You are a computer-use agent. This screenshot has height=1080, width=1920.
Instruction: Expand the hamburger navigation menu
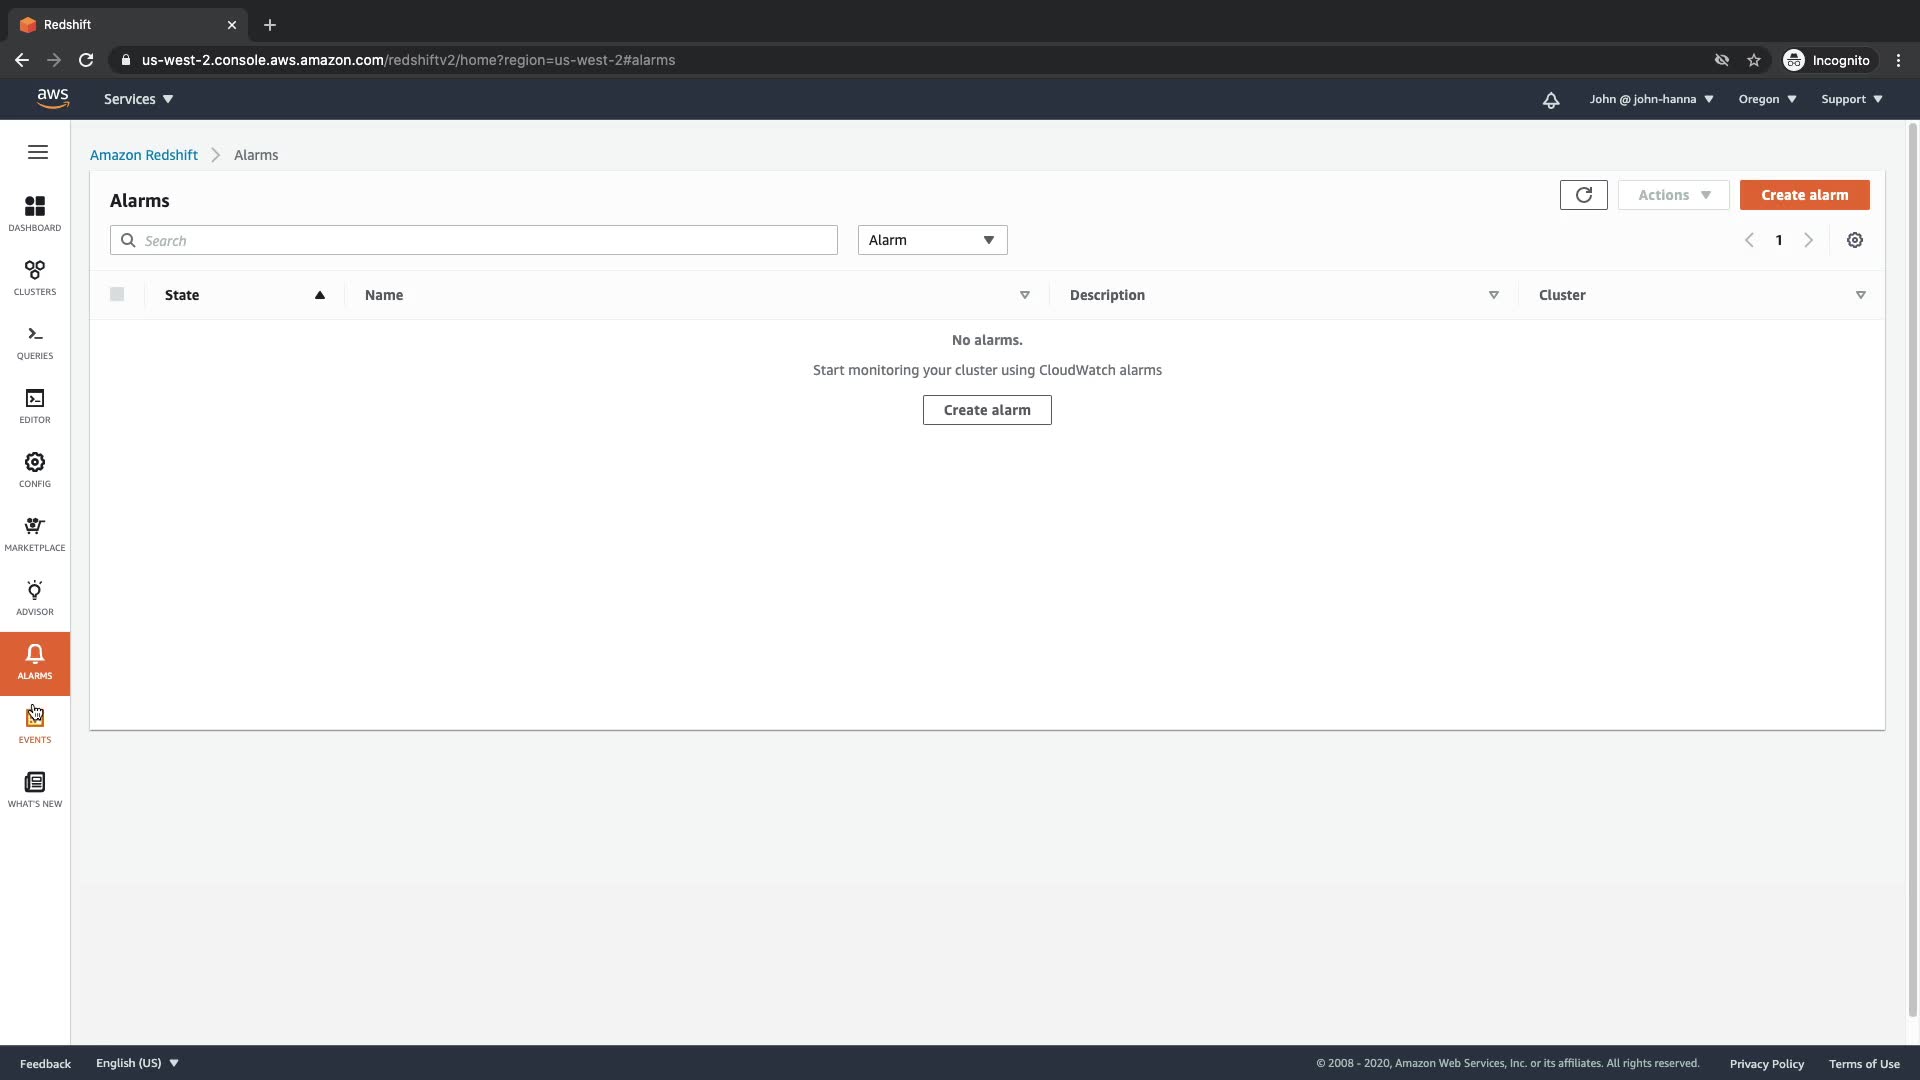38,152
